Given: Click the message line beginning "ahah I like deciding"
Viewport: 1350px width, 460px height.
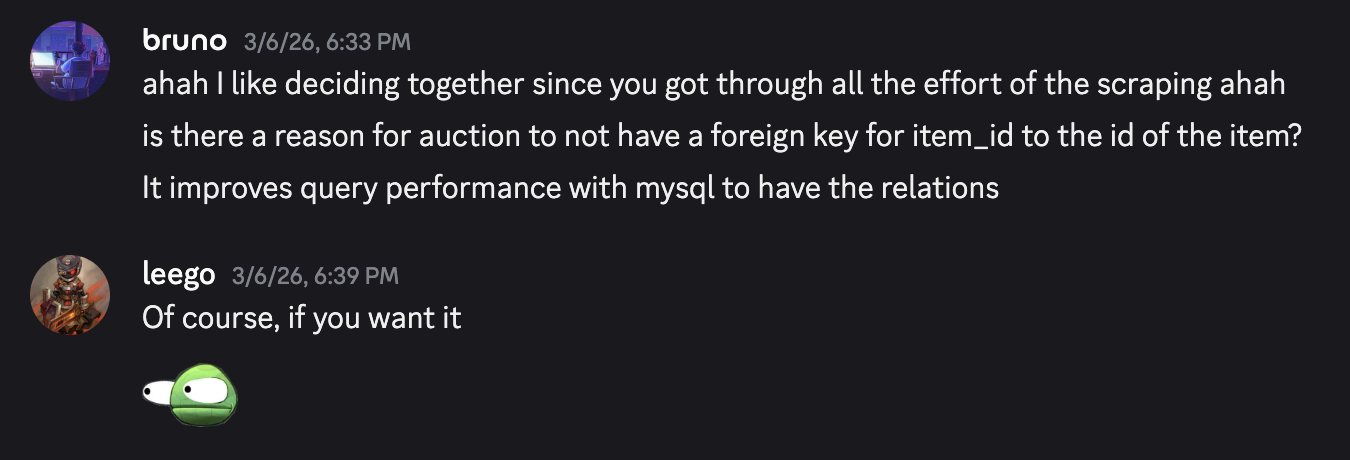Looking at the screenshot, I should coord(713,85).
